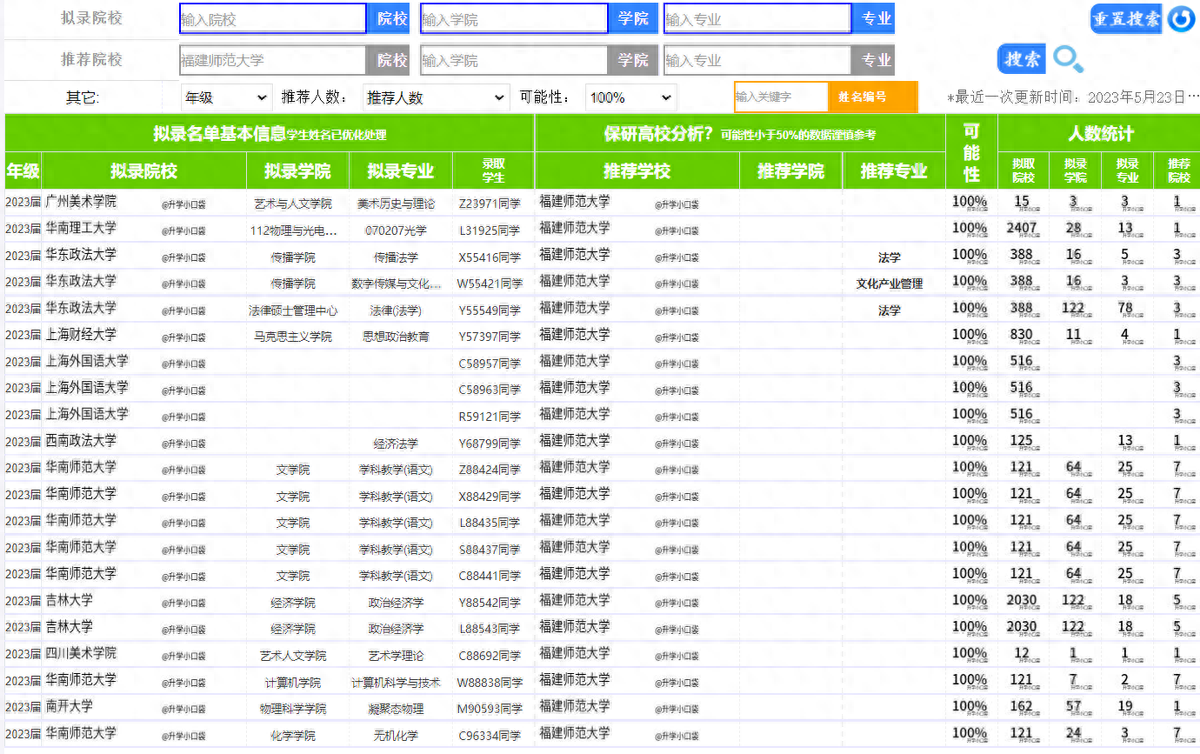Click the gray 专业 button in 推荐院校 row
Viewport: 1200px width, 754px height.
pos(875,60)
